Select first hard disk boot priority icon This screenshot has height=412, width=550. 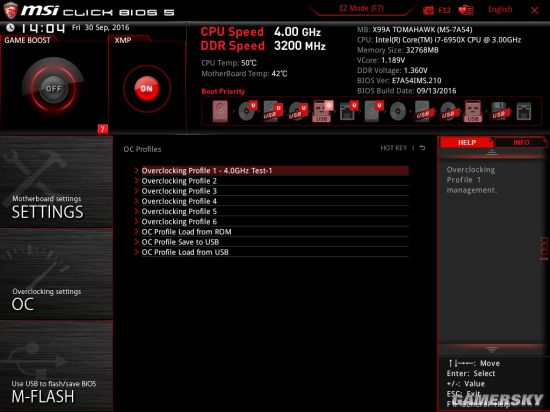220,112
